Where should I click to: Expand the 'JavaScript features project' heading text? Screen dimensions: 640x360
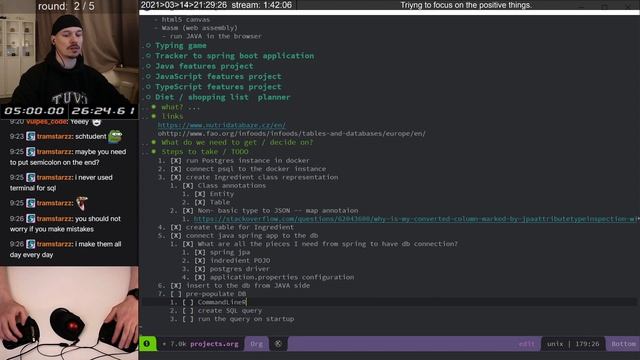218,76
